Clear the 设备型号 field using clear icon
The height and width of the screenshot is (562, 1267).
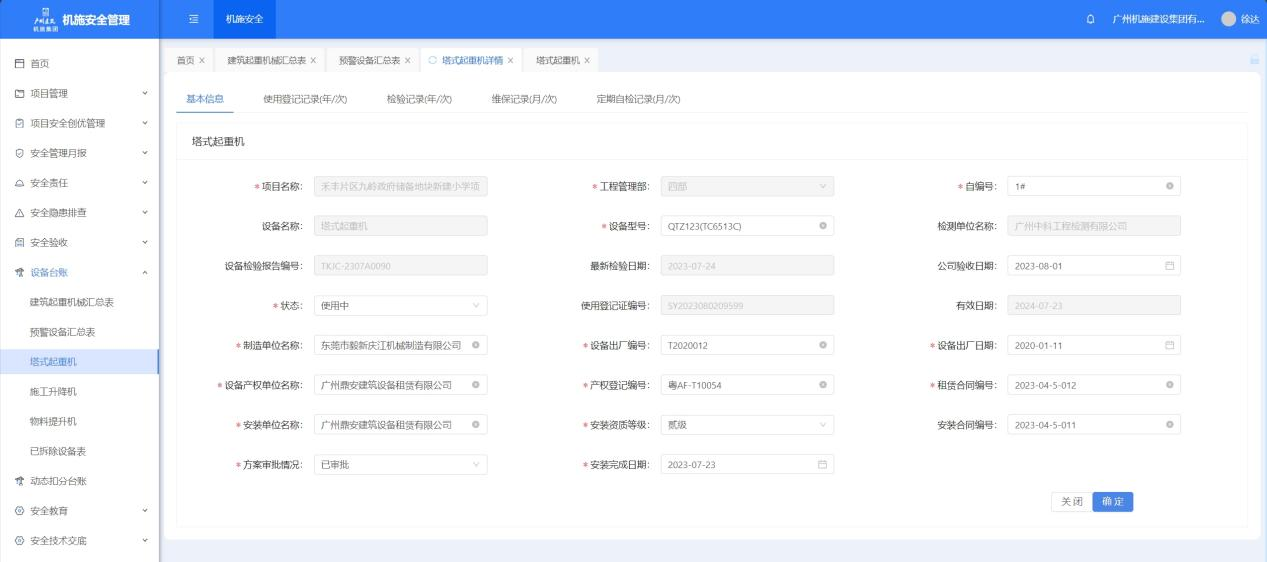[822, 226]
